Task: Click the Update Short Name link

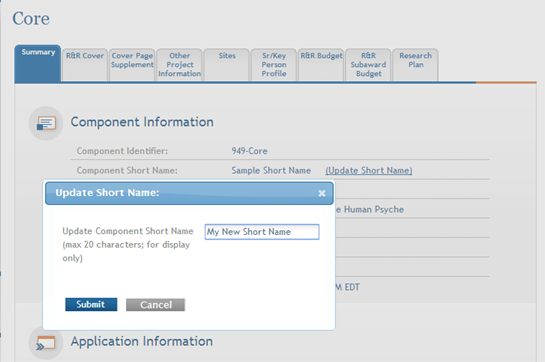Action: tap(369, 170)
